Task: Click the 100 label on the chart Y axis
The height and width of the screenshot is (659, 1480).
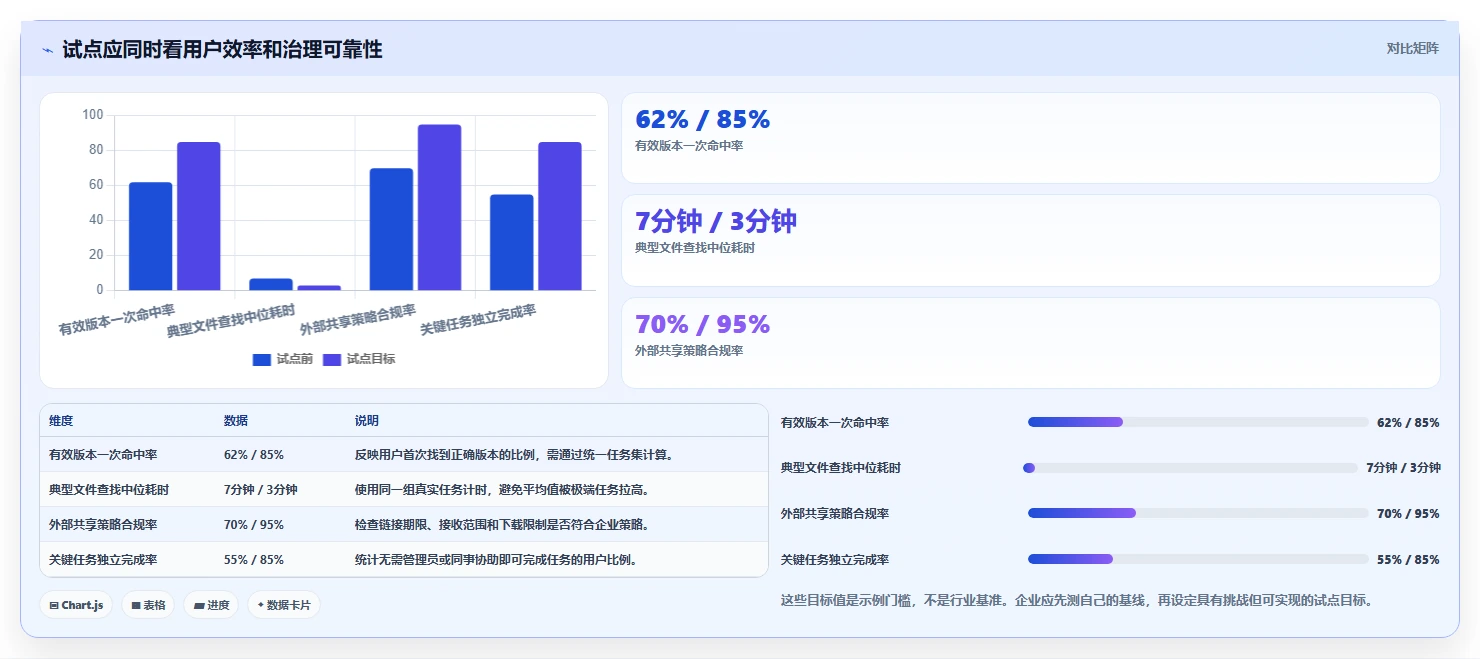Action: point(93,115)
